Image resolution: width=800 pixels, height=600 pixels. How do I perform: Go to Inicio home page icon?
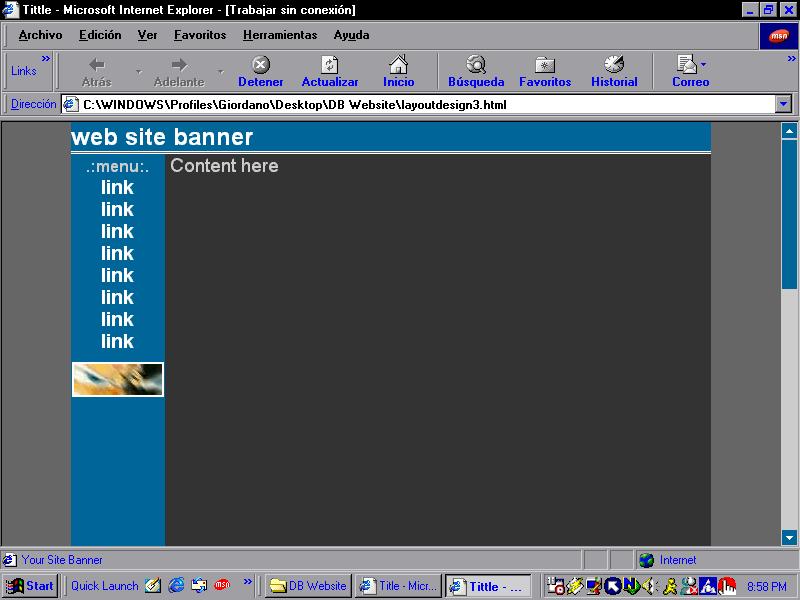coord(398,65)
